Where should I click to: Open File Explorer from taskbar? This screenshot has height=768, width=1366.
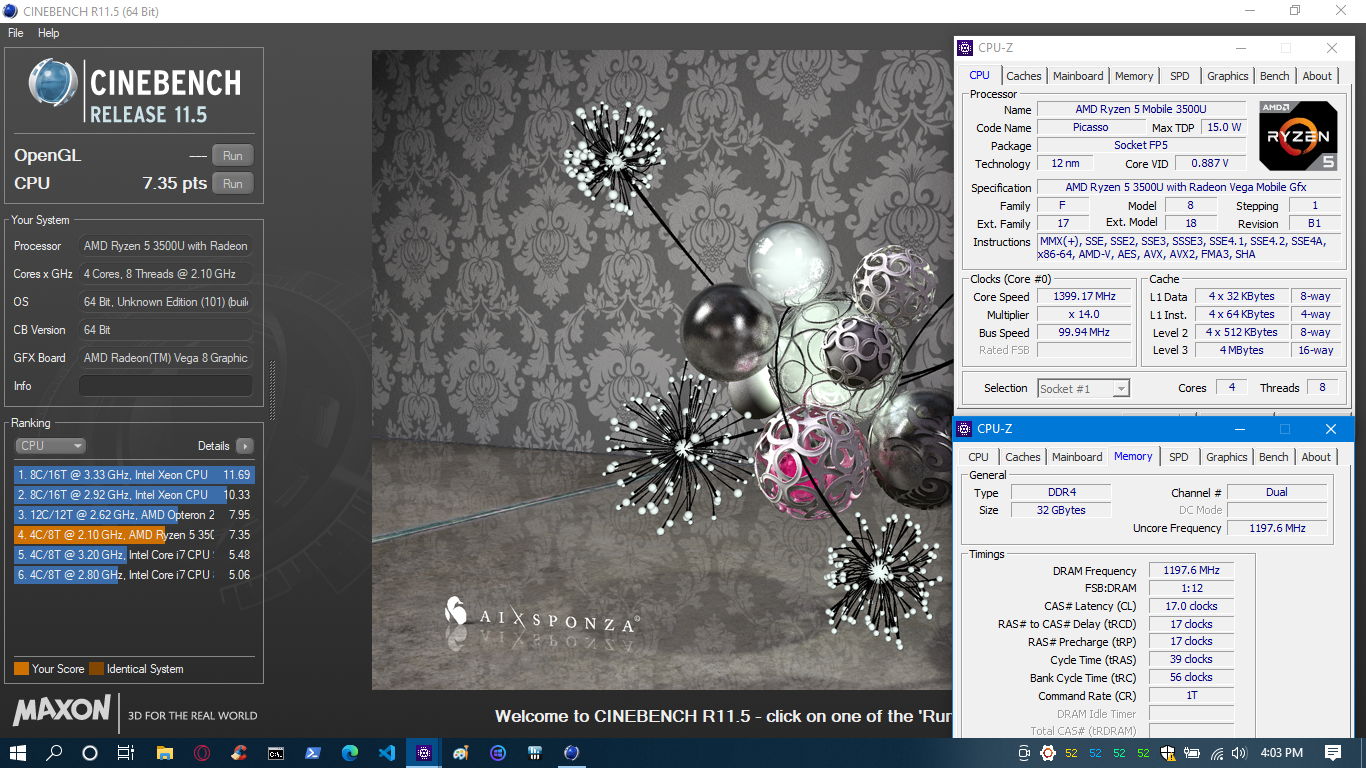[x=164, y=753]
